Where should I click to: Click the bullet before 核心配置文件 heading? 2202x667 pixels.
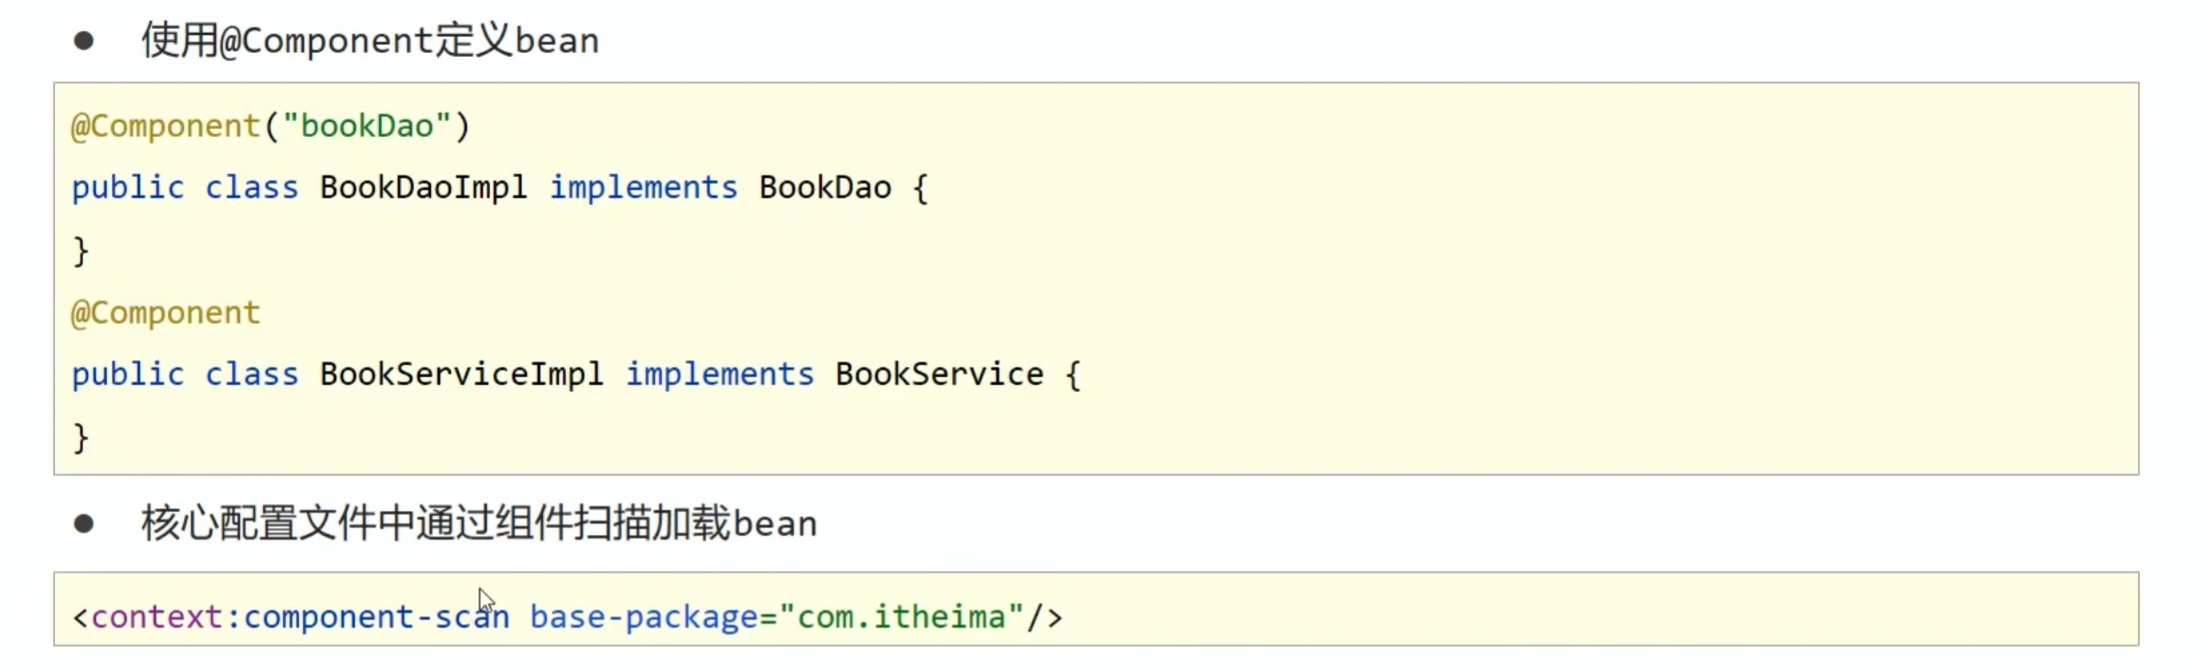(x=84, y=524)
